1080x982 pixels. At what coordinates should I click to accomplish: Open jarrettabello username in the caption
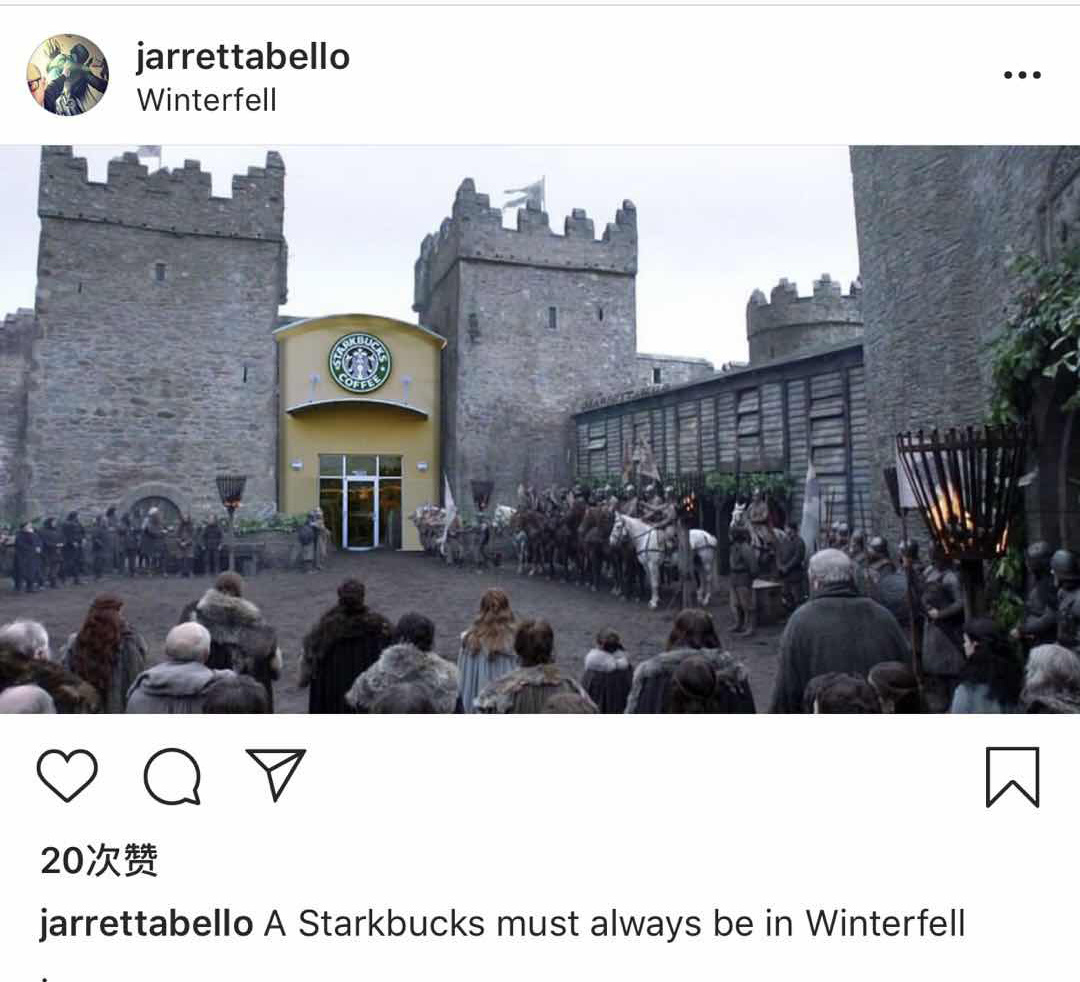point(146,923)
